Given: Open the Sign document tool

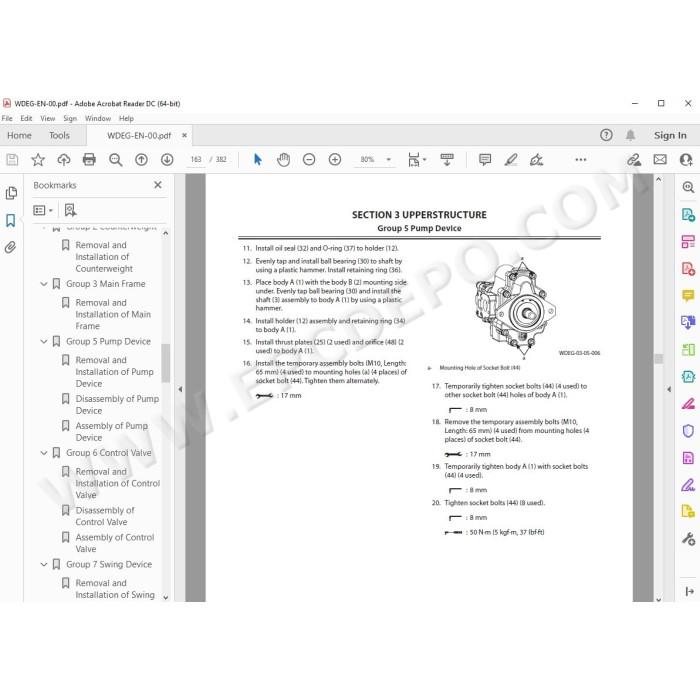Looking at the screenshot, I should click(x=536, y=159).
